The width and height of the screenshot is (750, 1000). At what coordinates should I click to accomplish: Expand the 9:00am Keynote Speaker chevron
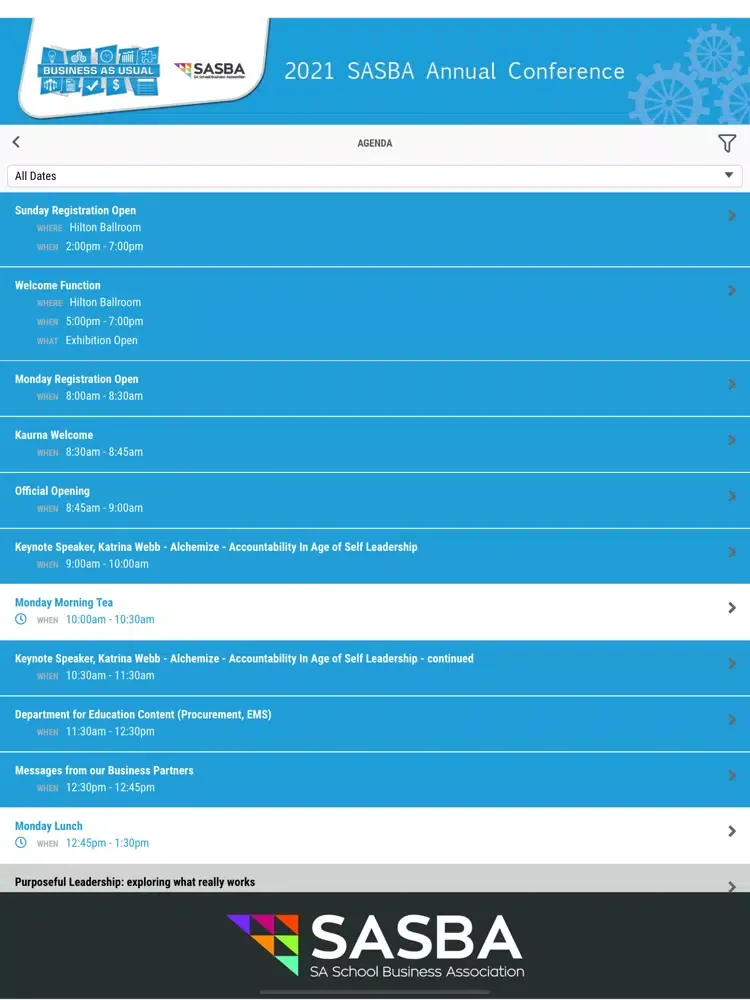pos(732,552)
